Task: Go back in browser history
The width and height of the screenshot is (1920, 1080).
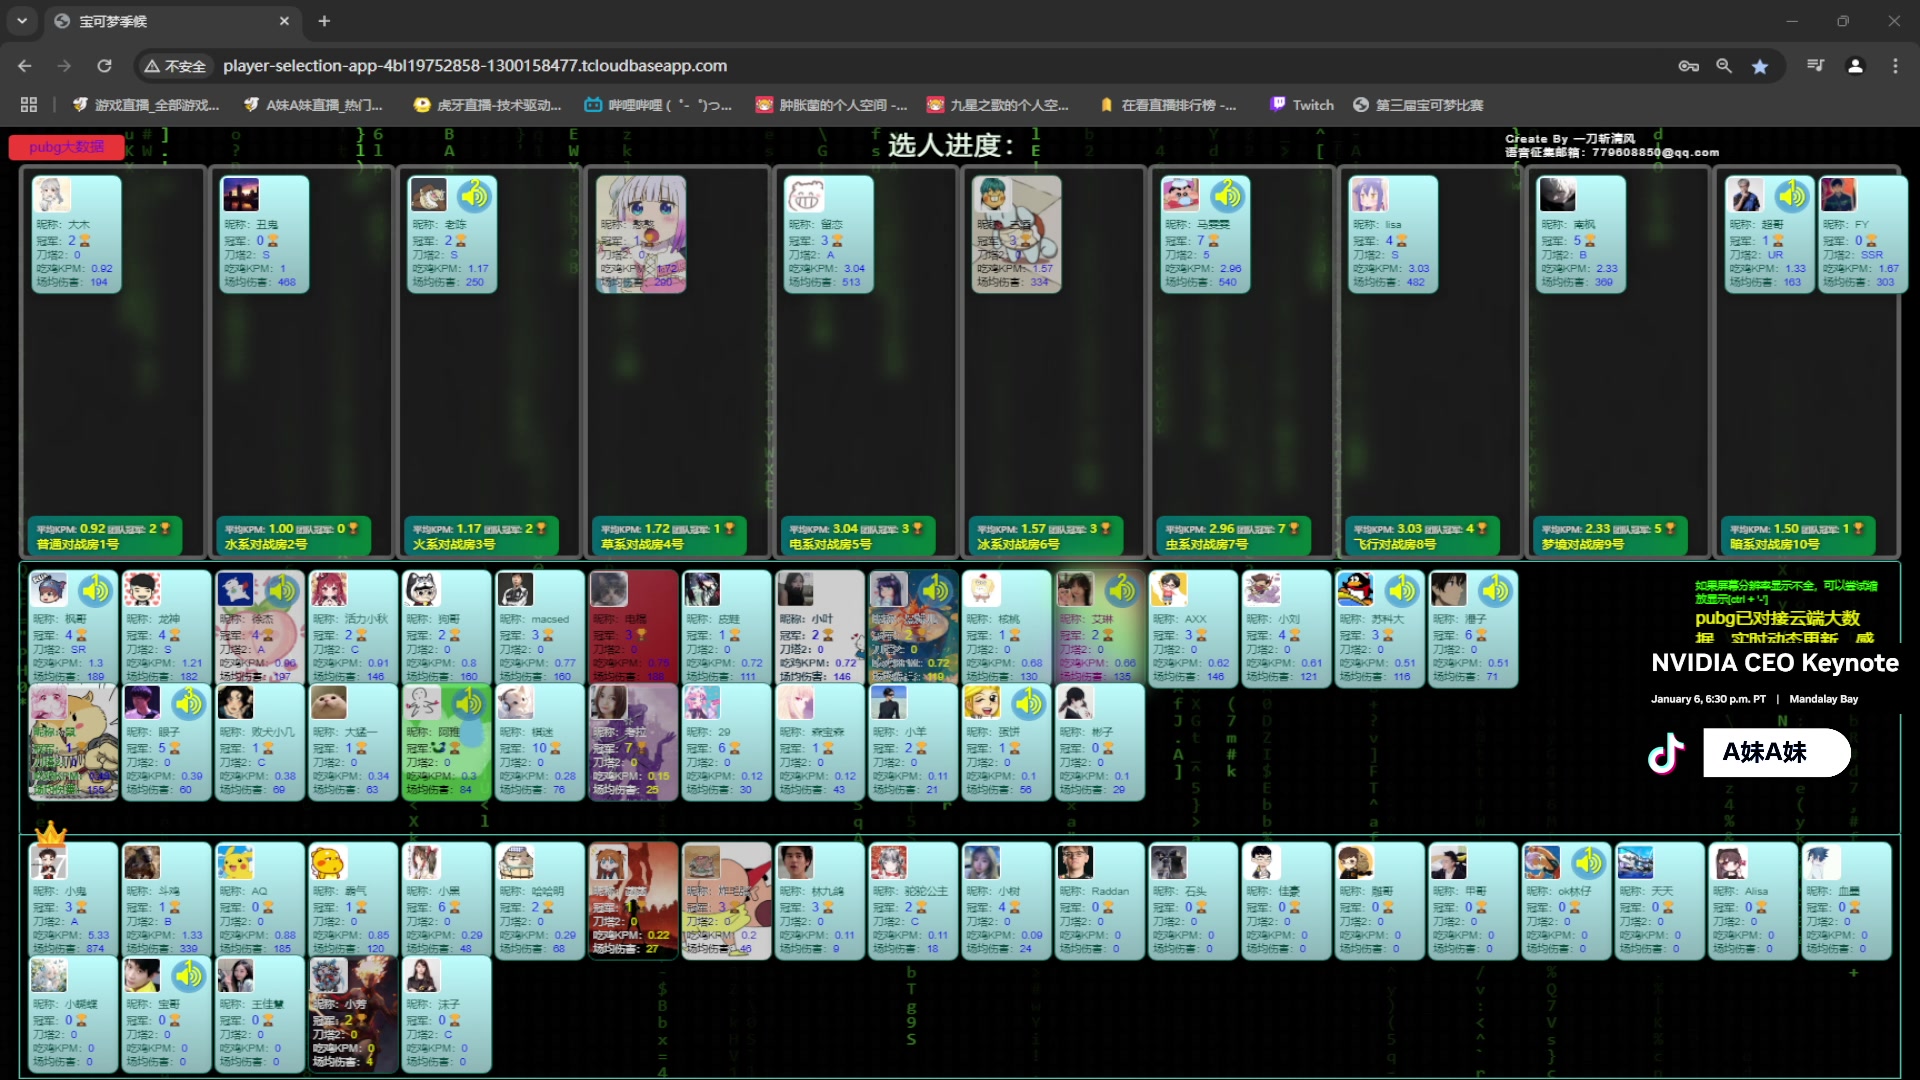Action: (x=25, y=66)
